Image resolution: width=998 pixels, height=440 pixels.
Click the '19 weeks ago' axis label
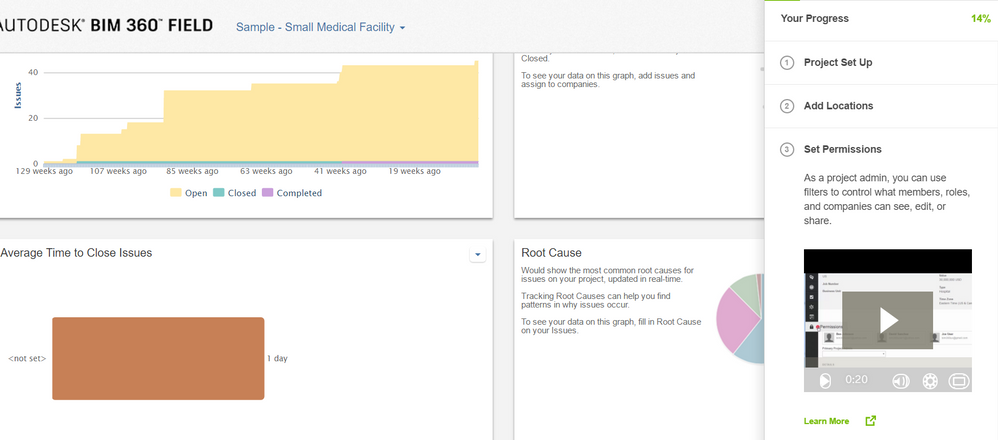(412, 171)
